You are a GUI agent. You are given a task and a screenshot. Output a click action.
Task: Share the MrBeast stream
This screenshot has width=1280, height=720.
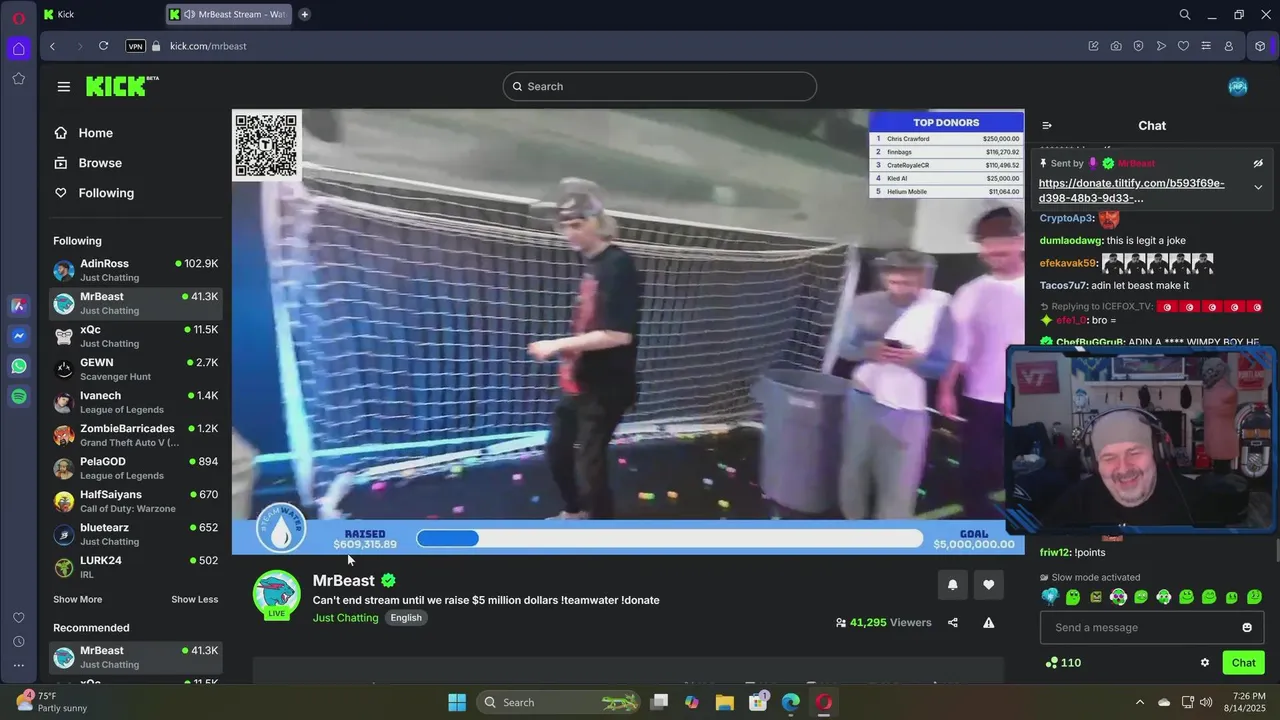point(953,622)
